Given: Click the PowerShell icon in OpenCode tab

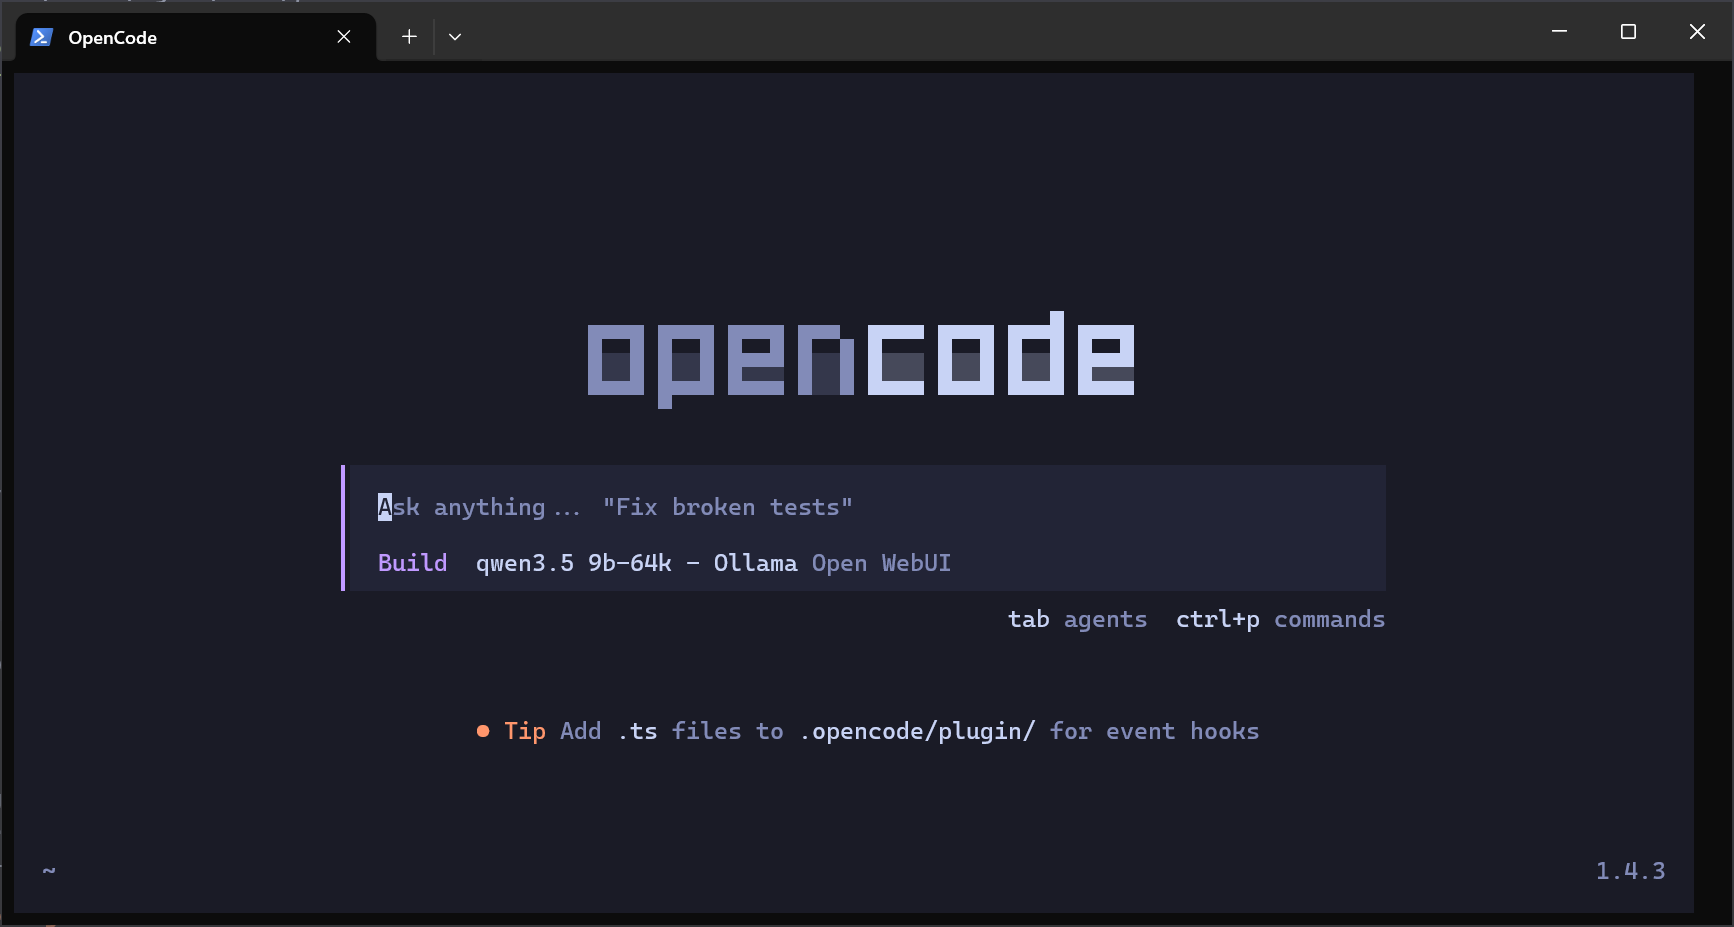Looking at the screenshot, I should coord(41,37).
